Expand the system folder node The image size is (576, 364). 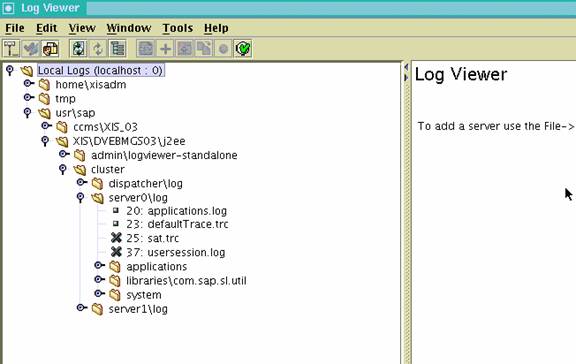[x=99, y=293]
